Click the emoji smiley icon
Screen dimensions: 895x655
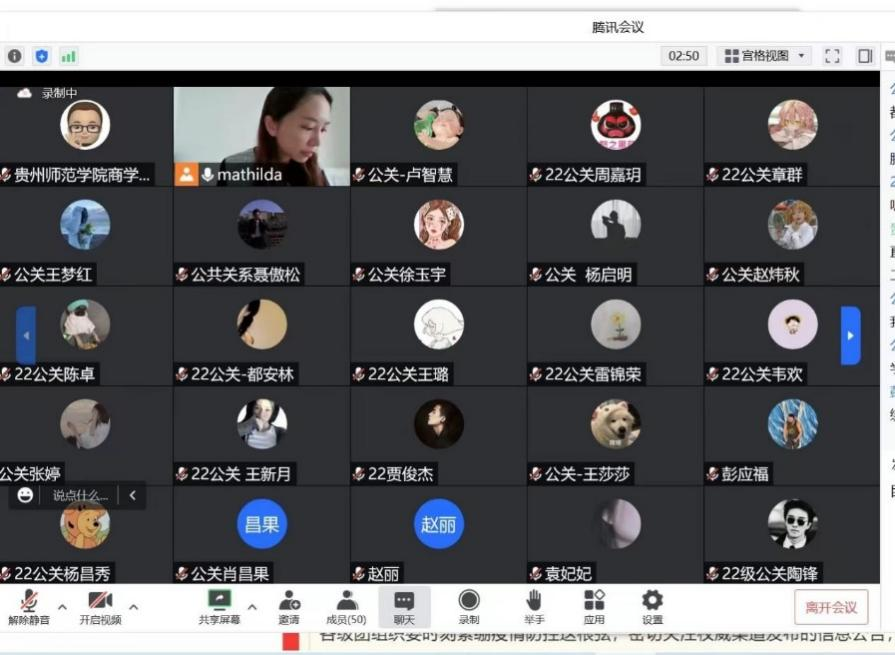tap(26, 495)
